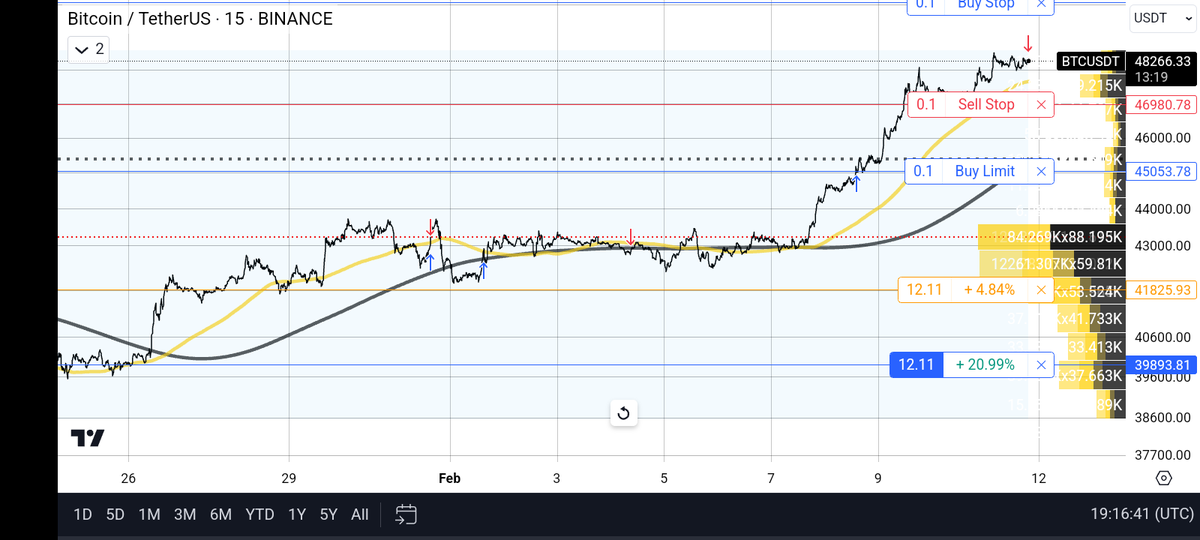Image resolution: width=1200 pixels, height=540 pixels.
Task: Select the 5D time range
Action: click(x=116, y=515)
